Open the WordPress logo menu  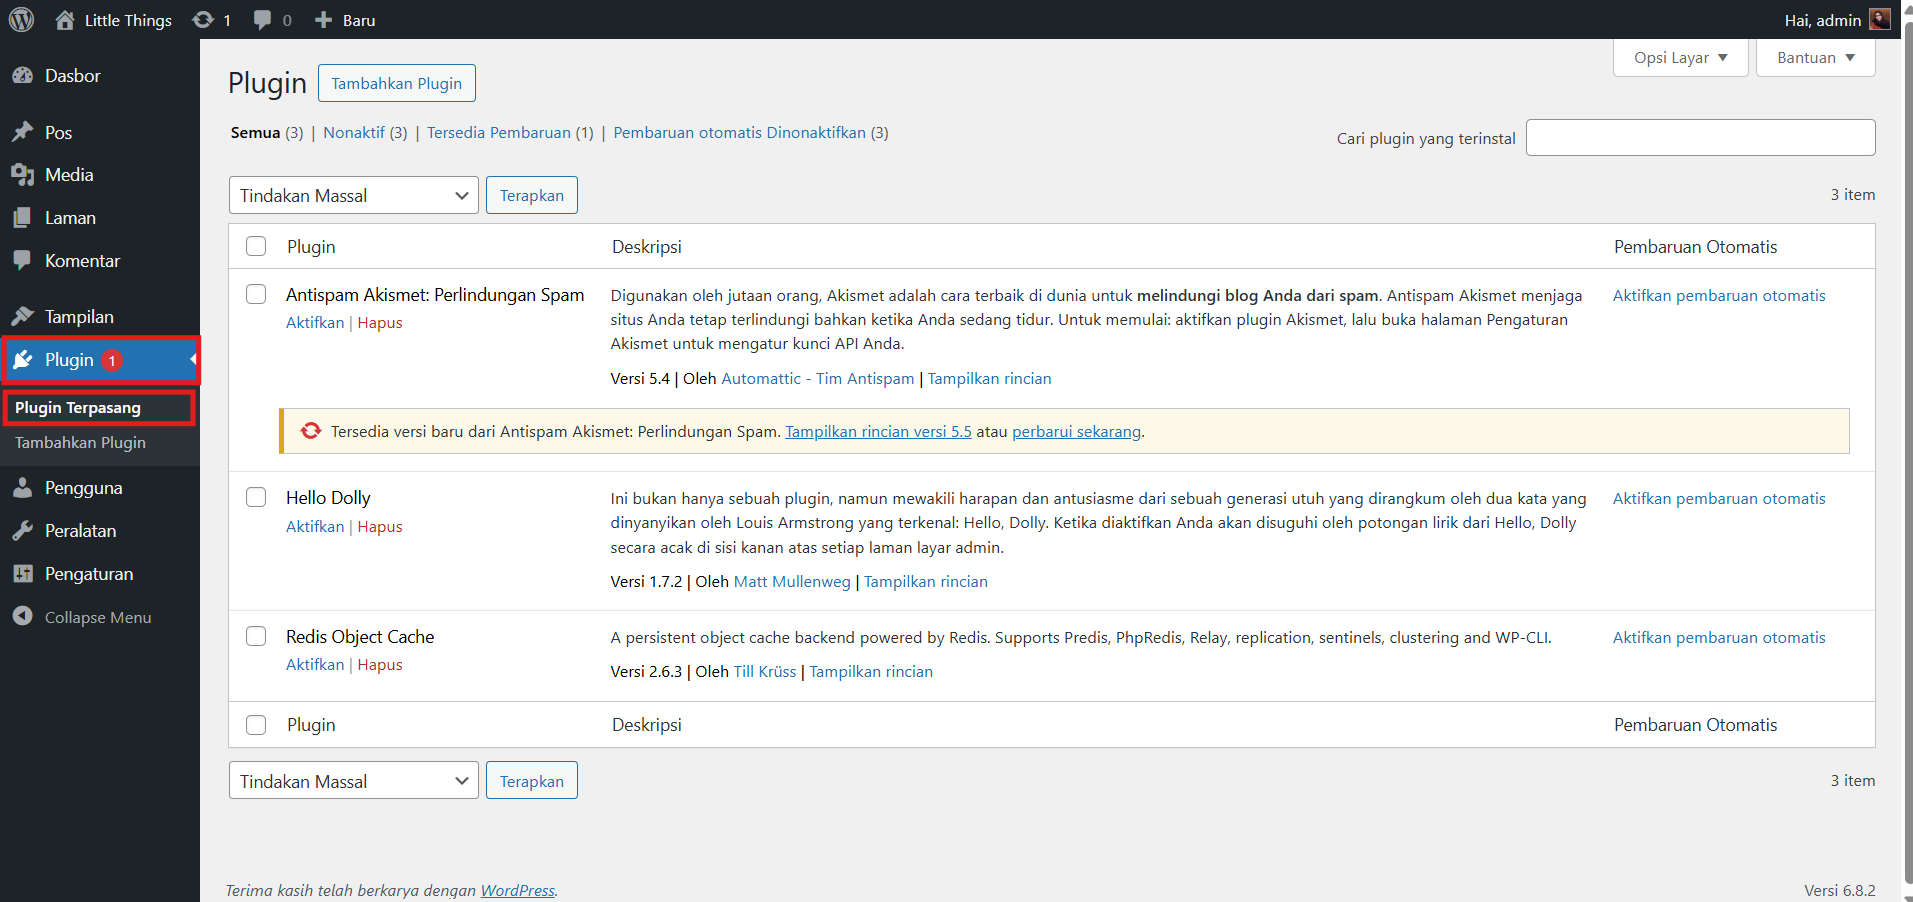[21, 19]
